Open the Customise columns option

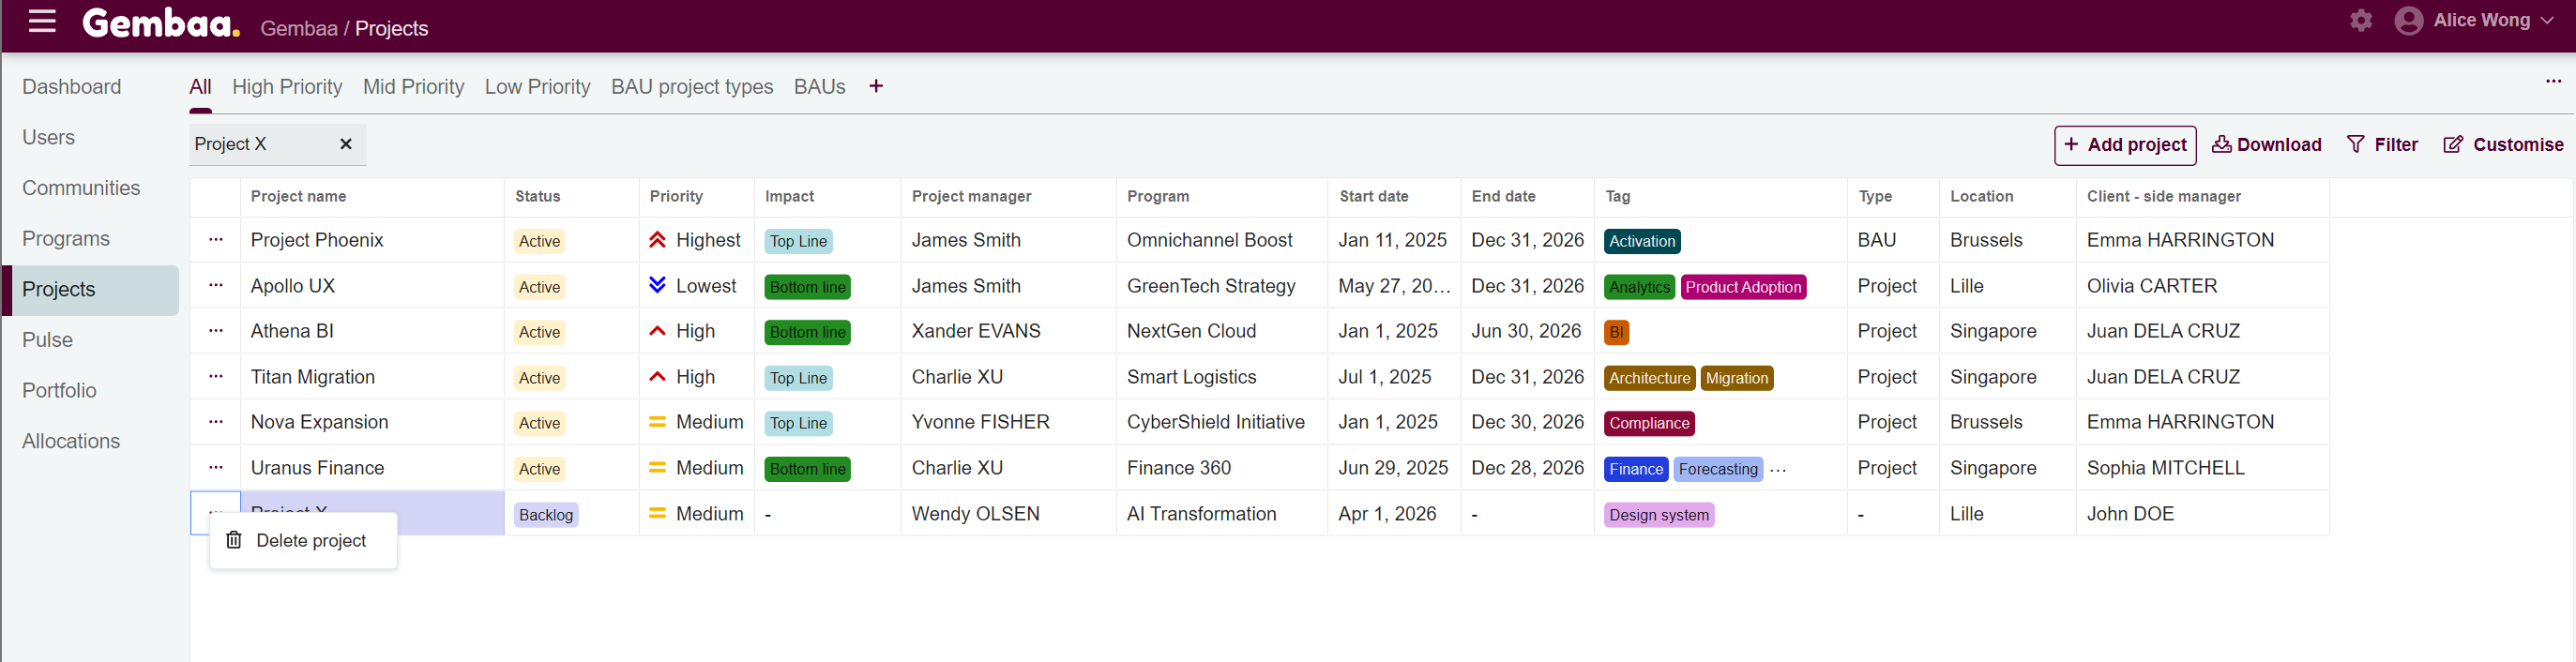click(2503, 145)
